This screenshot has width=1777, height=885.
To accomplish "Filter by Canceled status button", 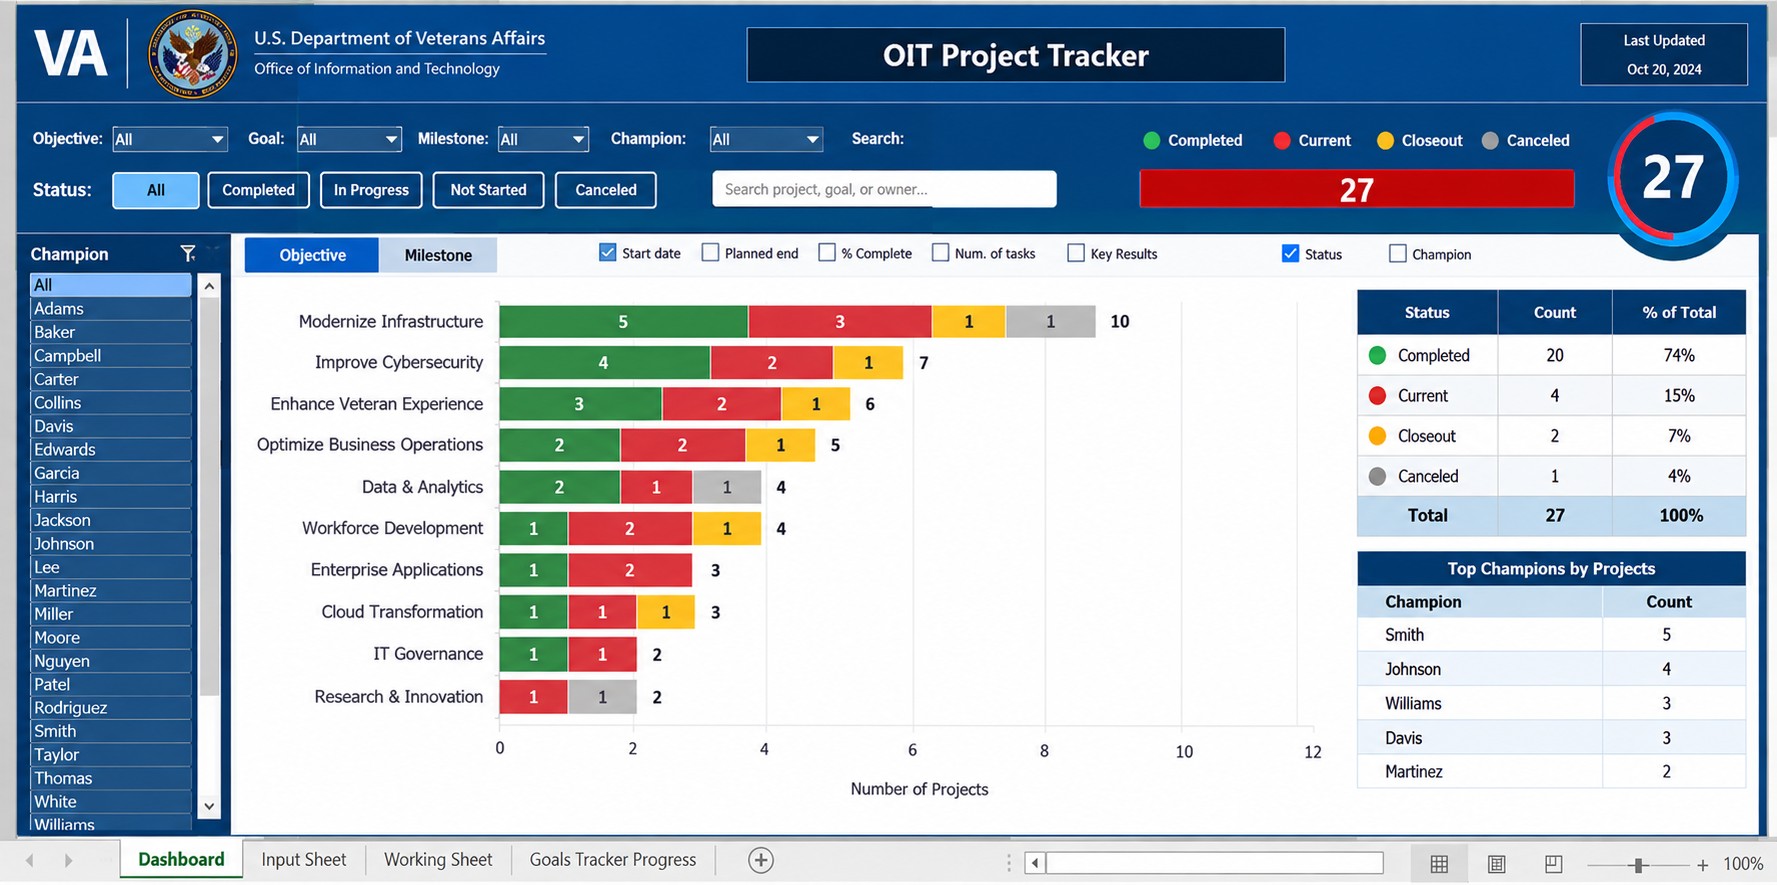I will [x=606, y=190].
